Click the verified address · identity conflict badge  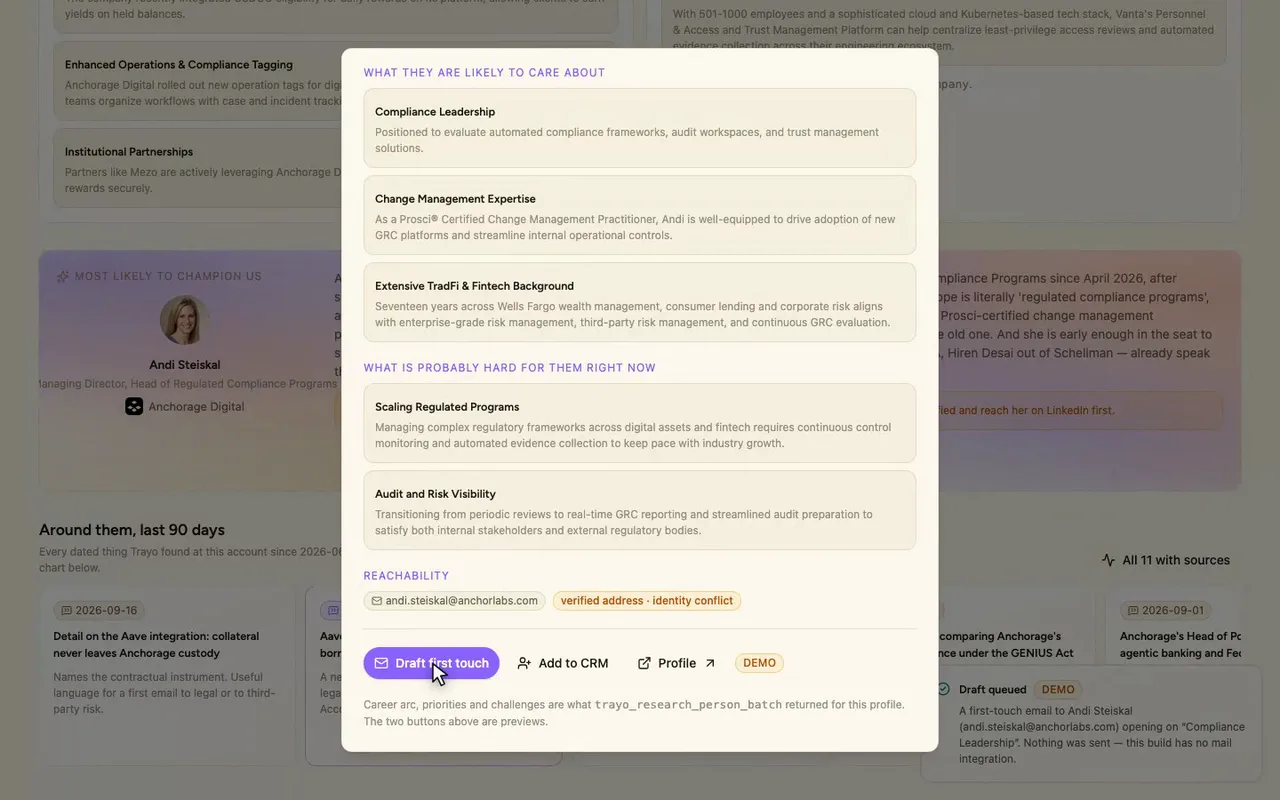coord(647,601)
